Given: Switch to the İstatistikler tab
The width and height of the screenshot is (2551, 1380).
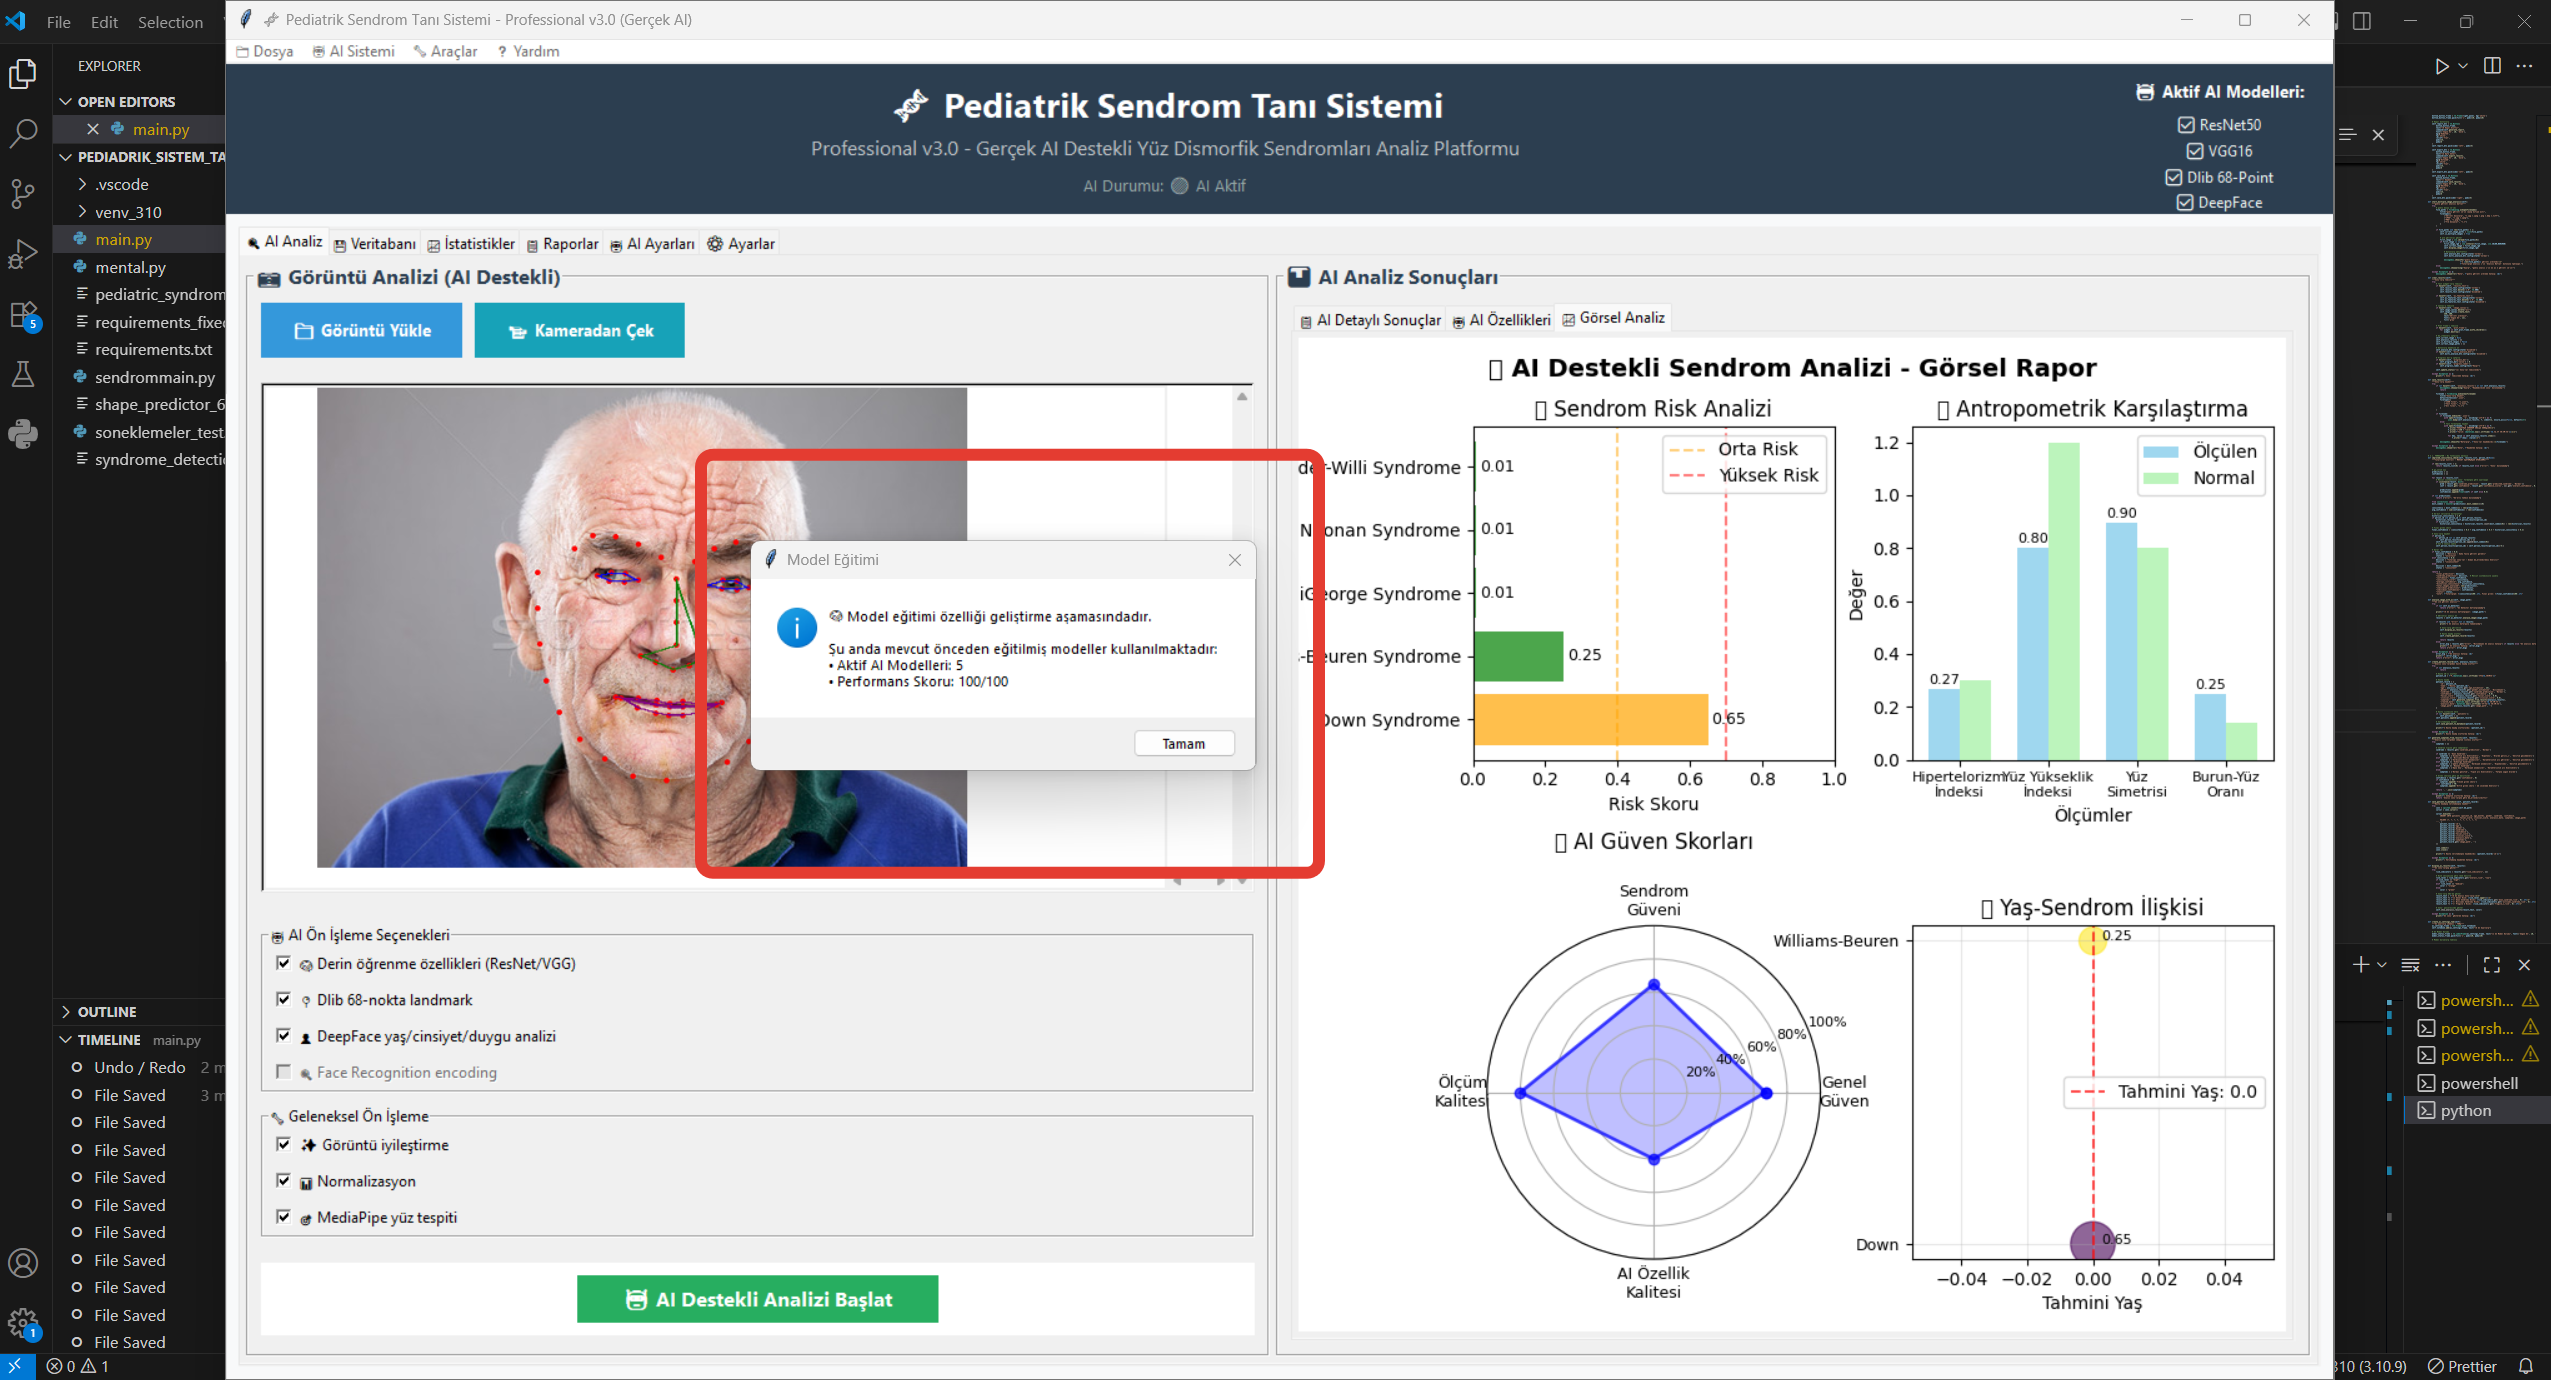Looking at the screenshot, I should (x=471, y=244).
